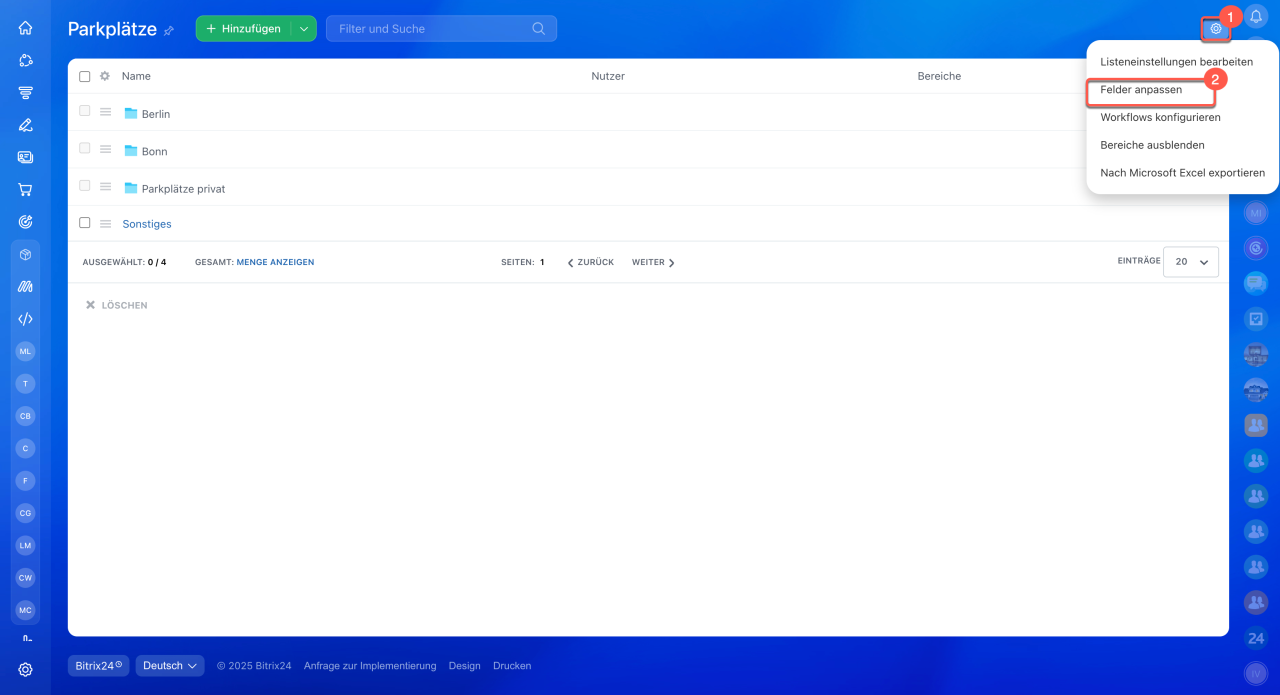Viewport: 1280px width, 695px height.
Task: Open the sidebar settings gear at bottom
Action: pyautogui.click(x=26, y=669)
